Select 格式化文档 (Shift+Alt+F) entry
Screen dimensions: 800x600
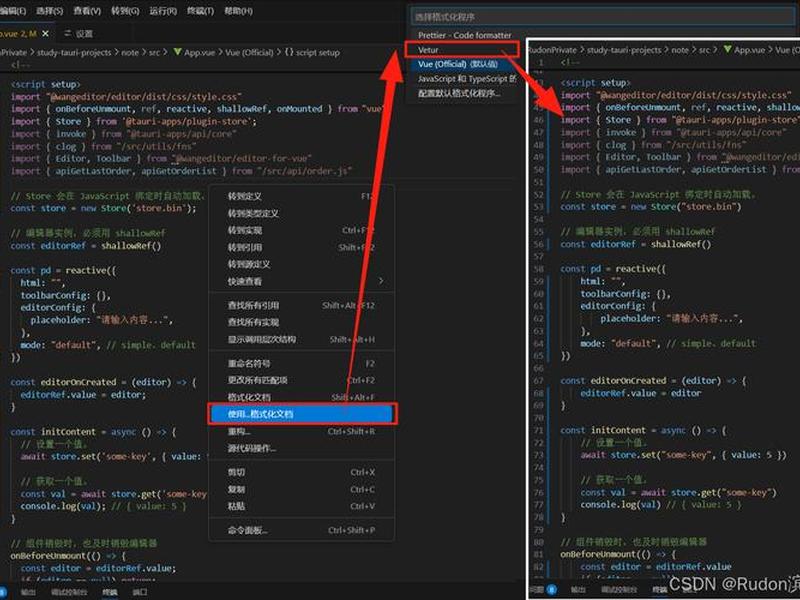coord(302,397)
